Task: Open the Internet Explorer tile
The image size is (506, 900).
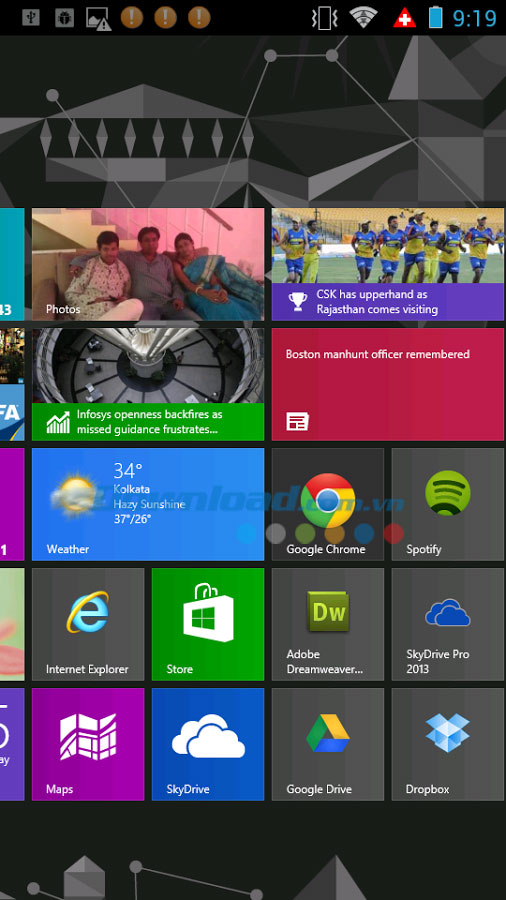Action: tap(88, 624)
